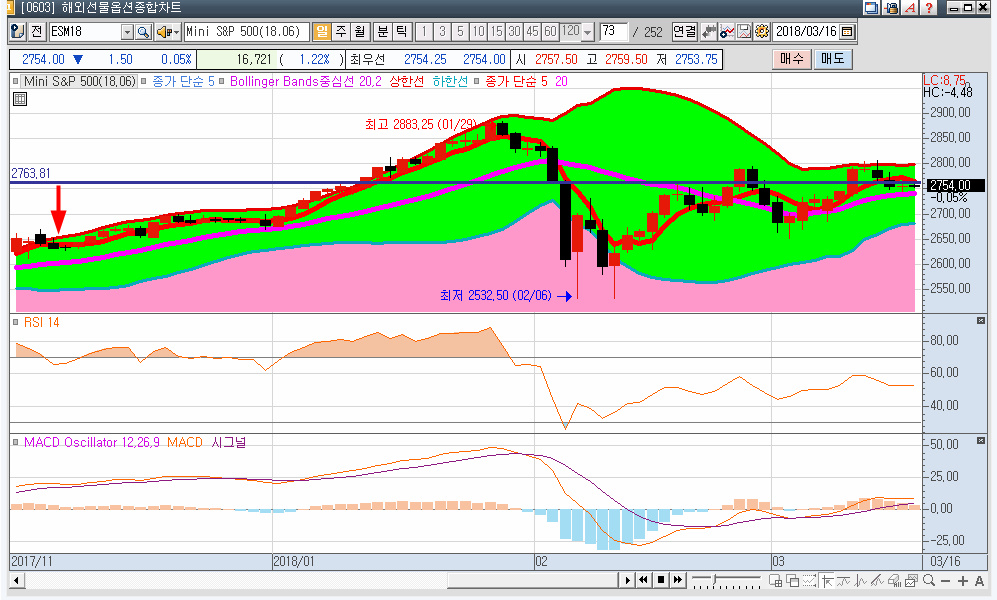Select the 30 interval button
Image resolution: width=997 pixels, height=600 pixels.
coord(514,31)
